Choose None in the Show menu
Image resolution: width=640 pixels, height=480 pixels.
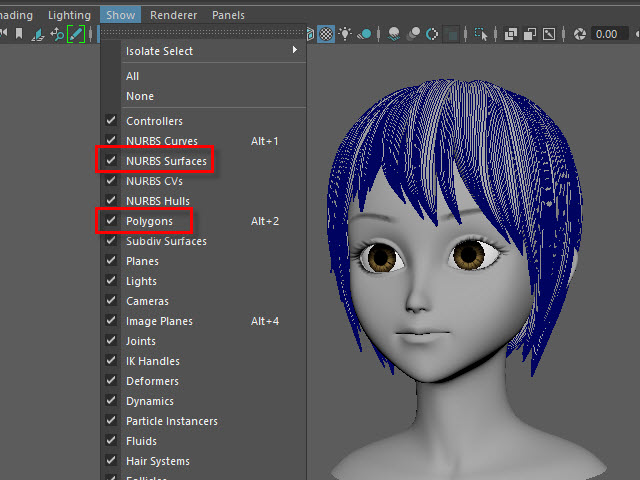tap(140, 96)
